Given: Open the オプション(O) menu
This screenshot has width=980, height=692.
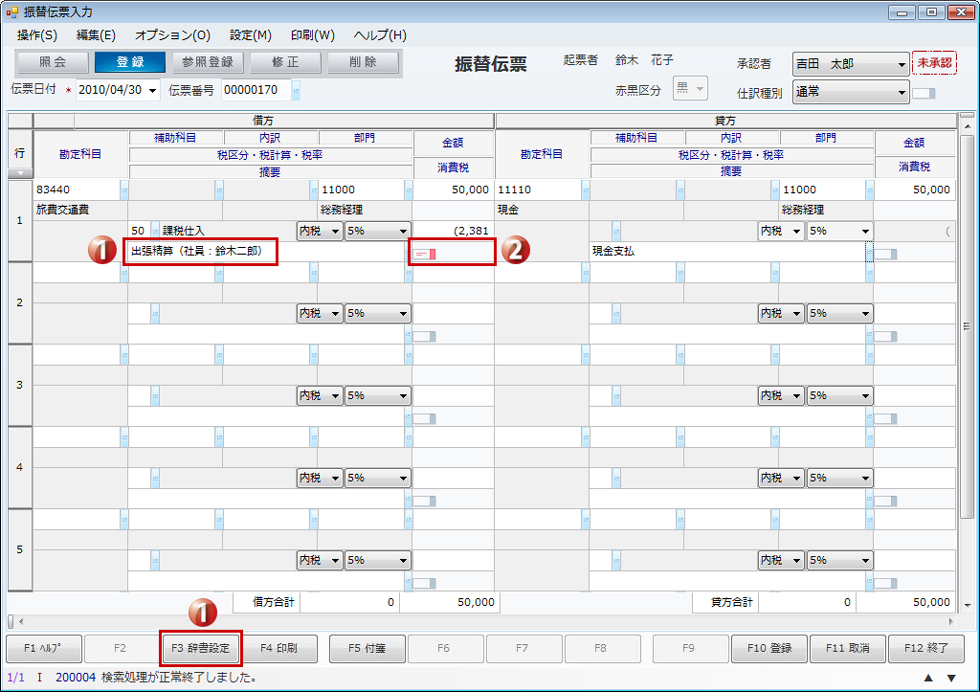Looking at the screenshot, I should [x=172, y=36].
